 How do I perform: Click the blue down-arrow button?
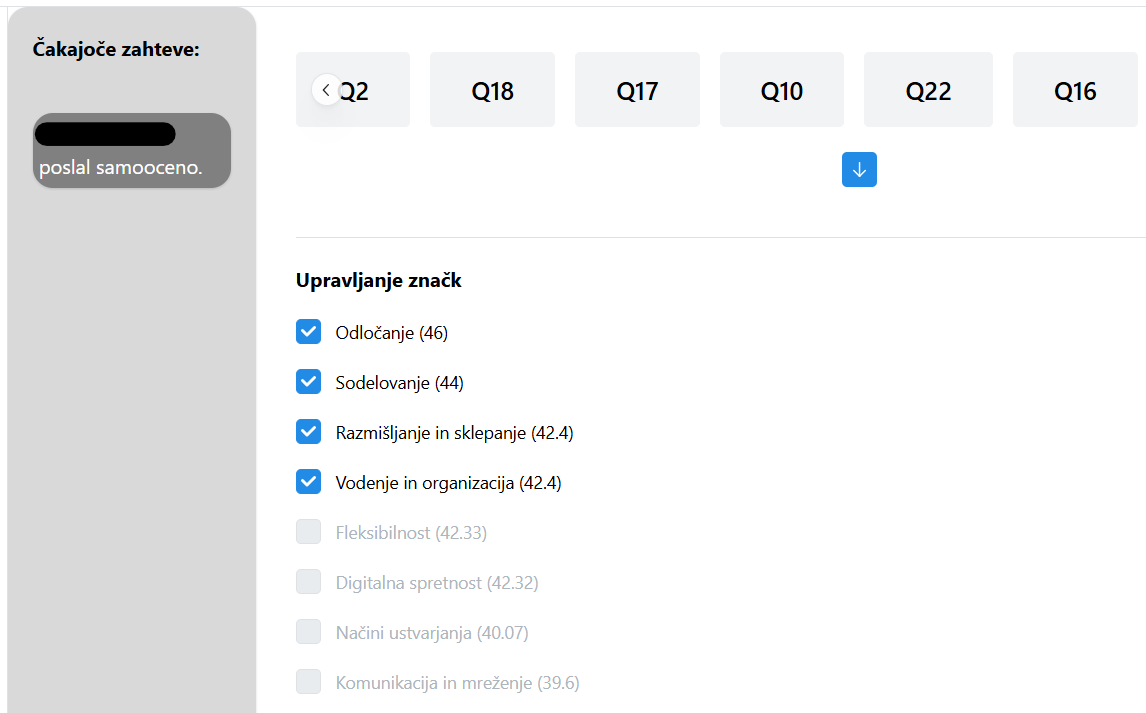[x=859, y=169]
